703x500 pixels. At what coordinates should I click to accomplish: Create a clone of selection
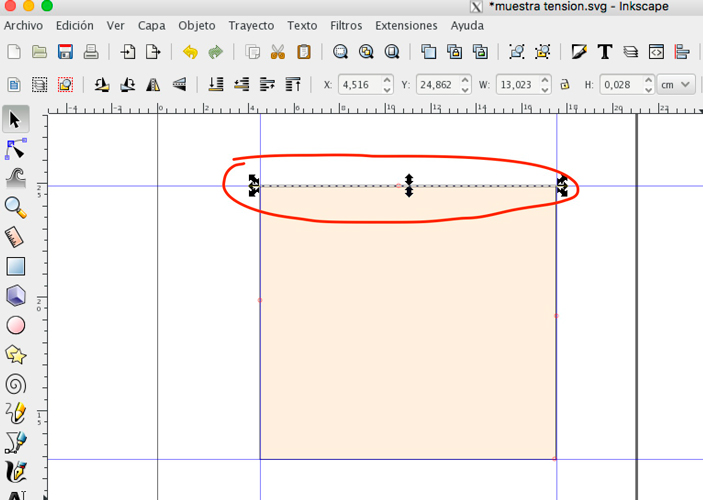[454, 52]
